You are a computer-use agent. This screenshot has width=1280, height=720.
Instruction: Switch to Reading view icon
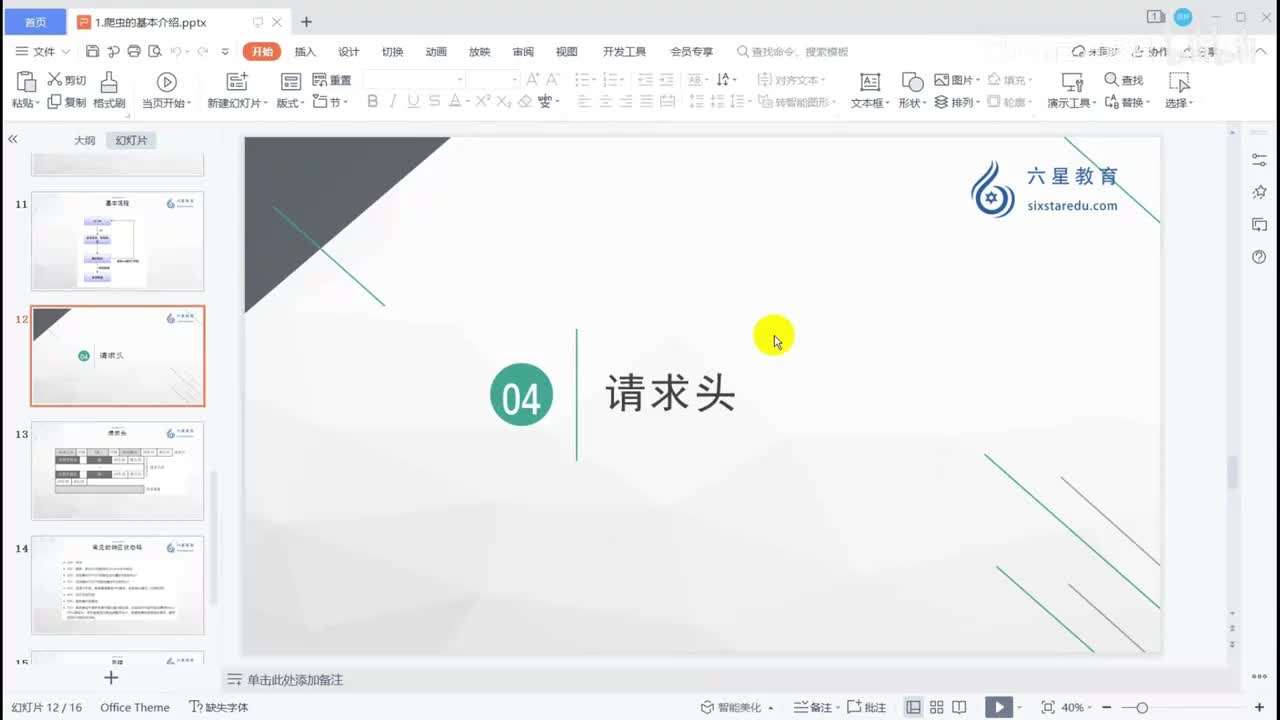959,707
